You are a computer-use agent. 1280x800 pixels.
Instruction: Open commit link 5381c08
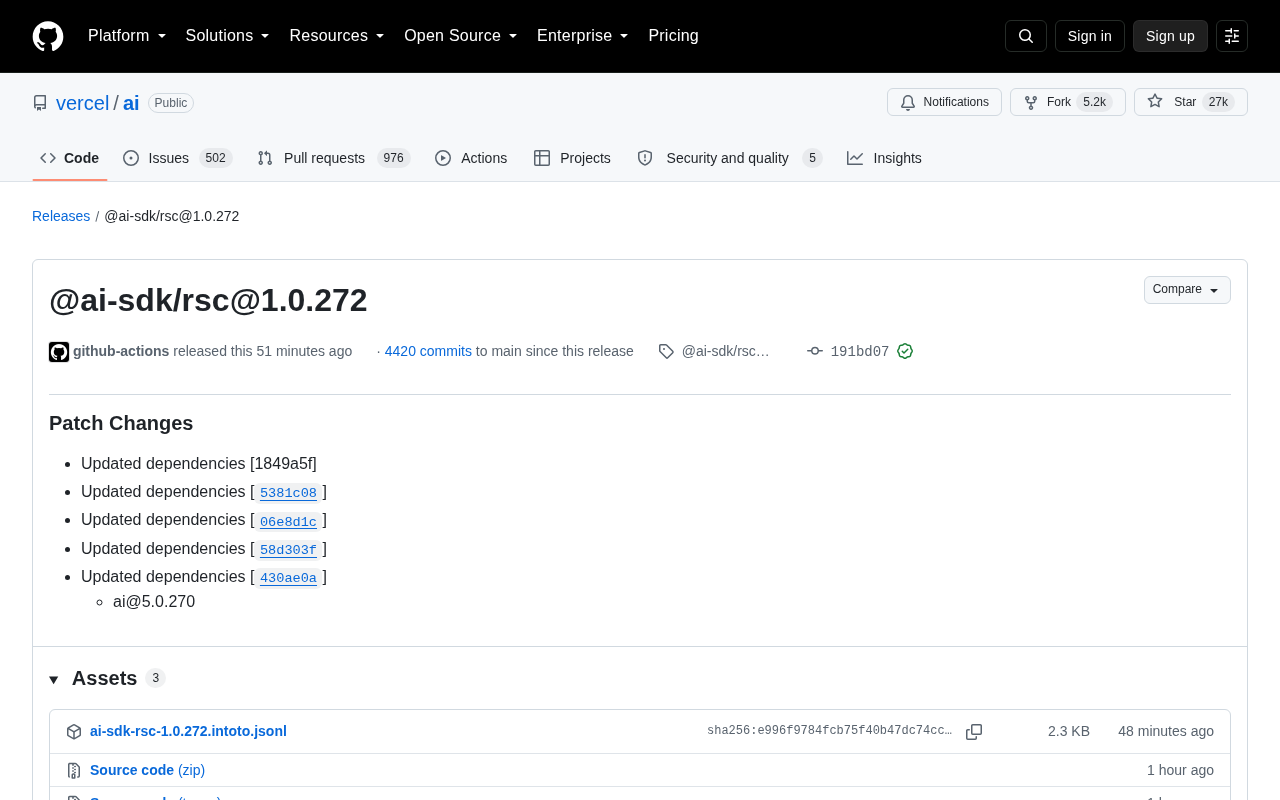click(x=288, y=493)
